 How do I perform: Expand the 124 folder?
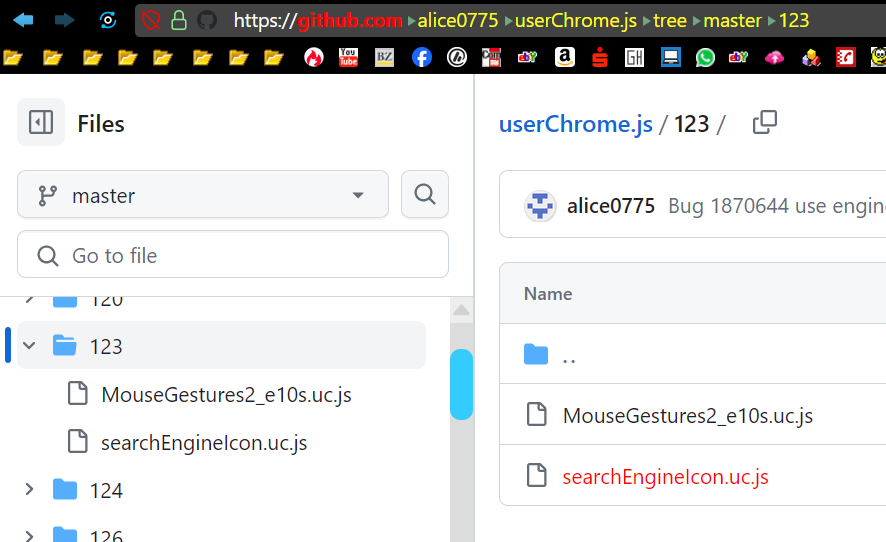click(29, 490)
